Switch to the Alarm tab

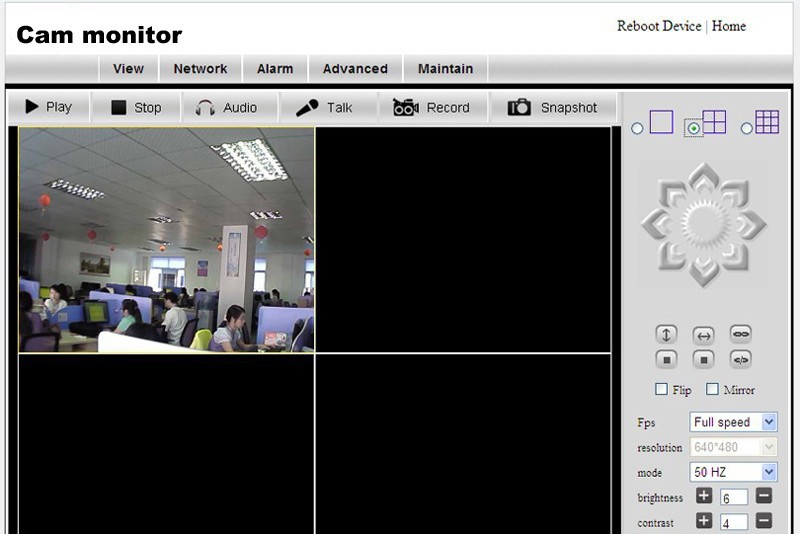coord(275,69)
